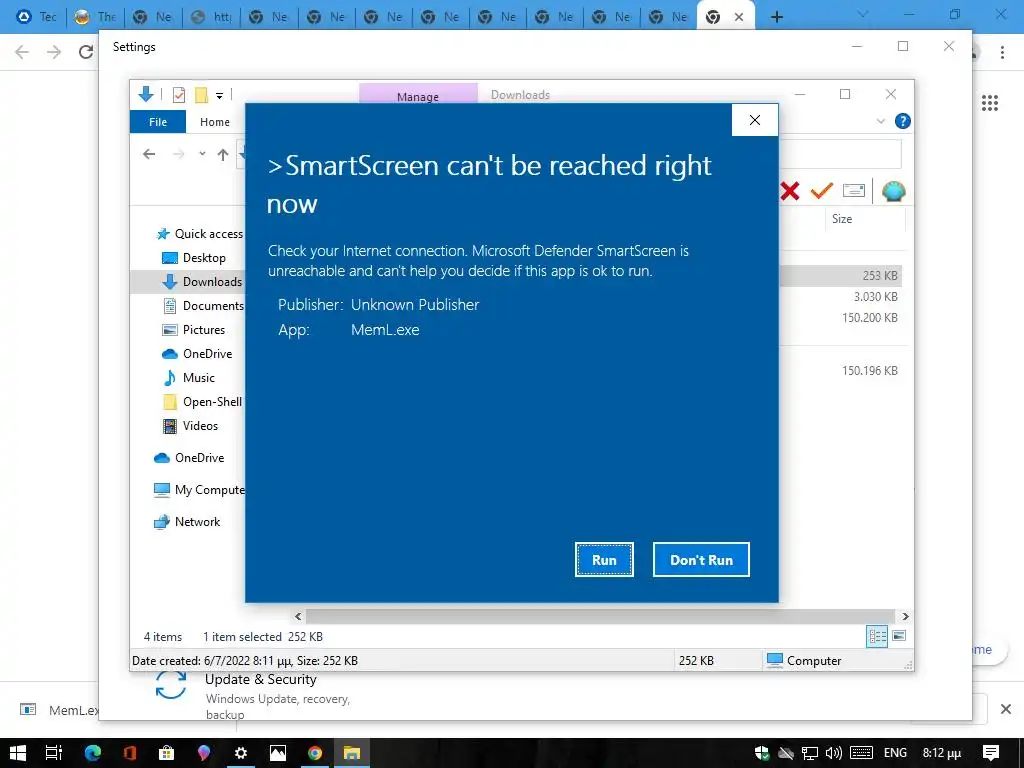Click the 150.200 KB file size

869,318
